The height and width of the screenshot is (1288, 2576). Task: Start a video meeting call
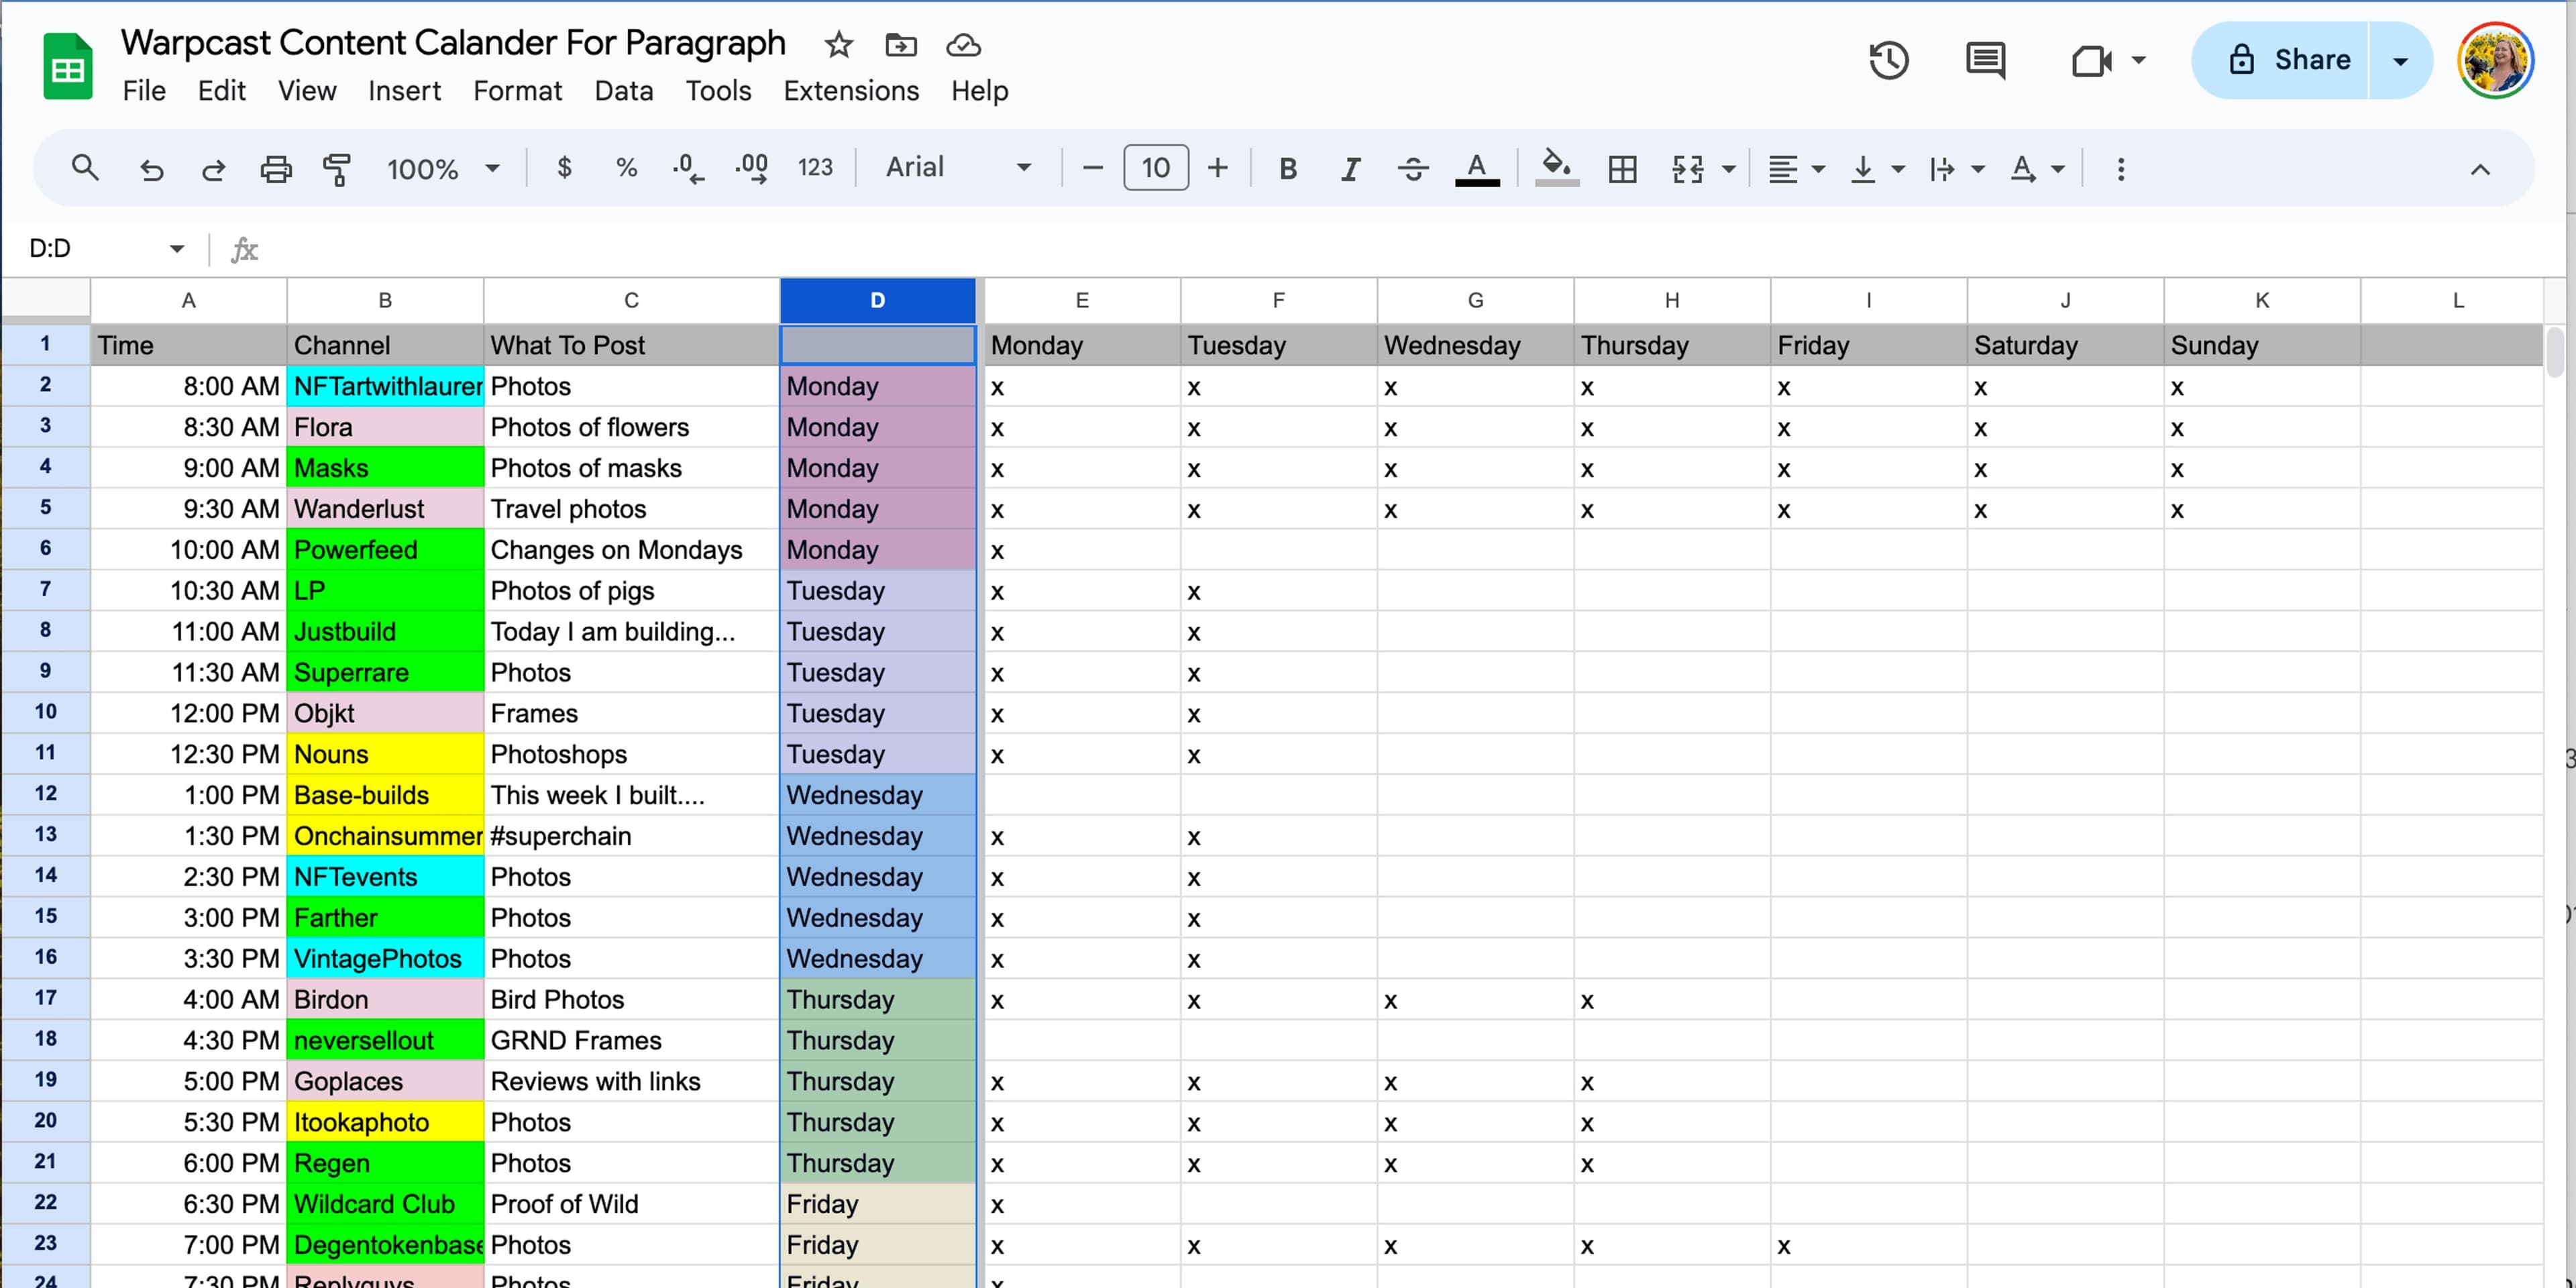[x=2091, y=60]
